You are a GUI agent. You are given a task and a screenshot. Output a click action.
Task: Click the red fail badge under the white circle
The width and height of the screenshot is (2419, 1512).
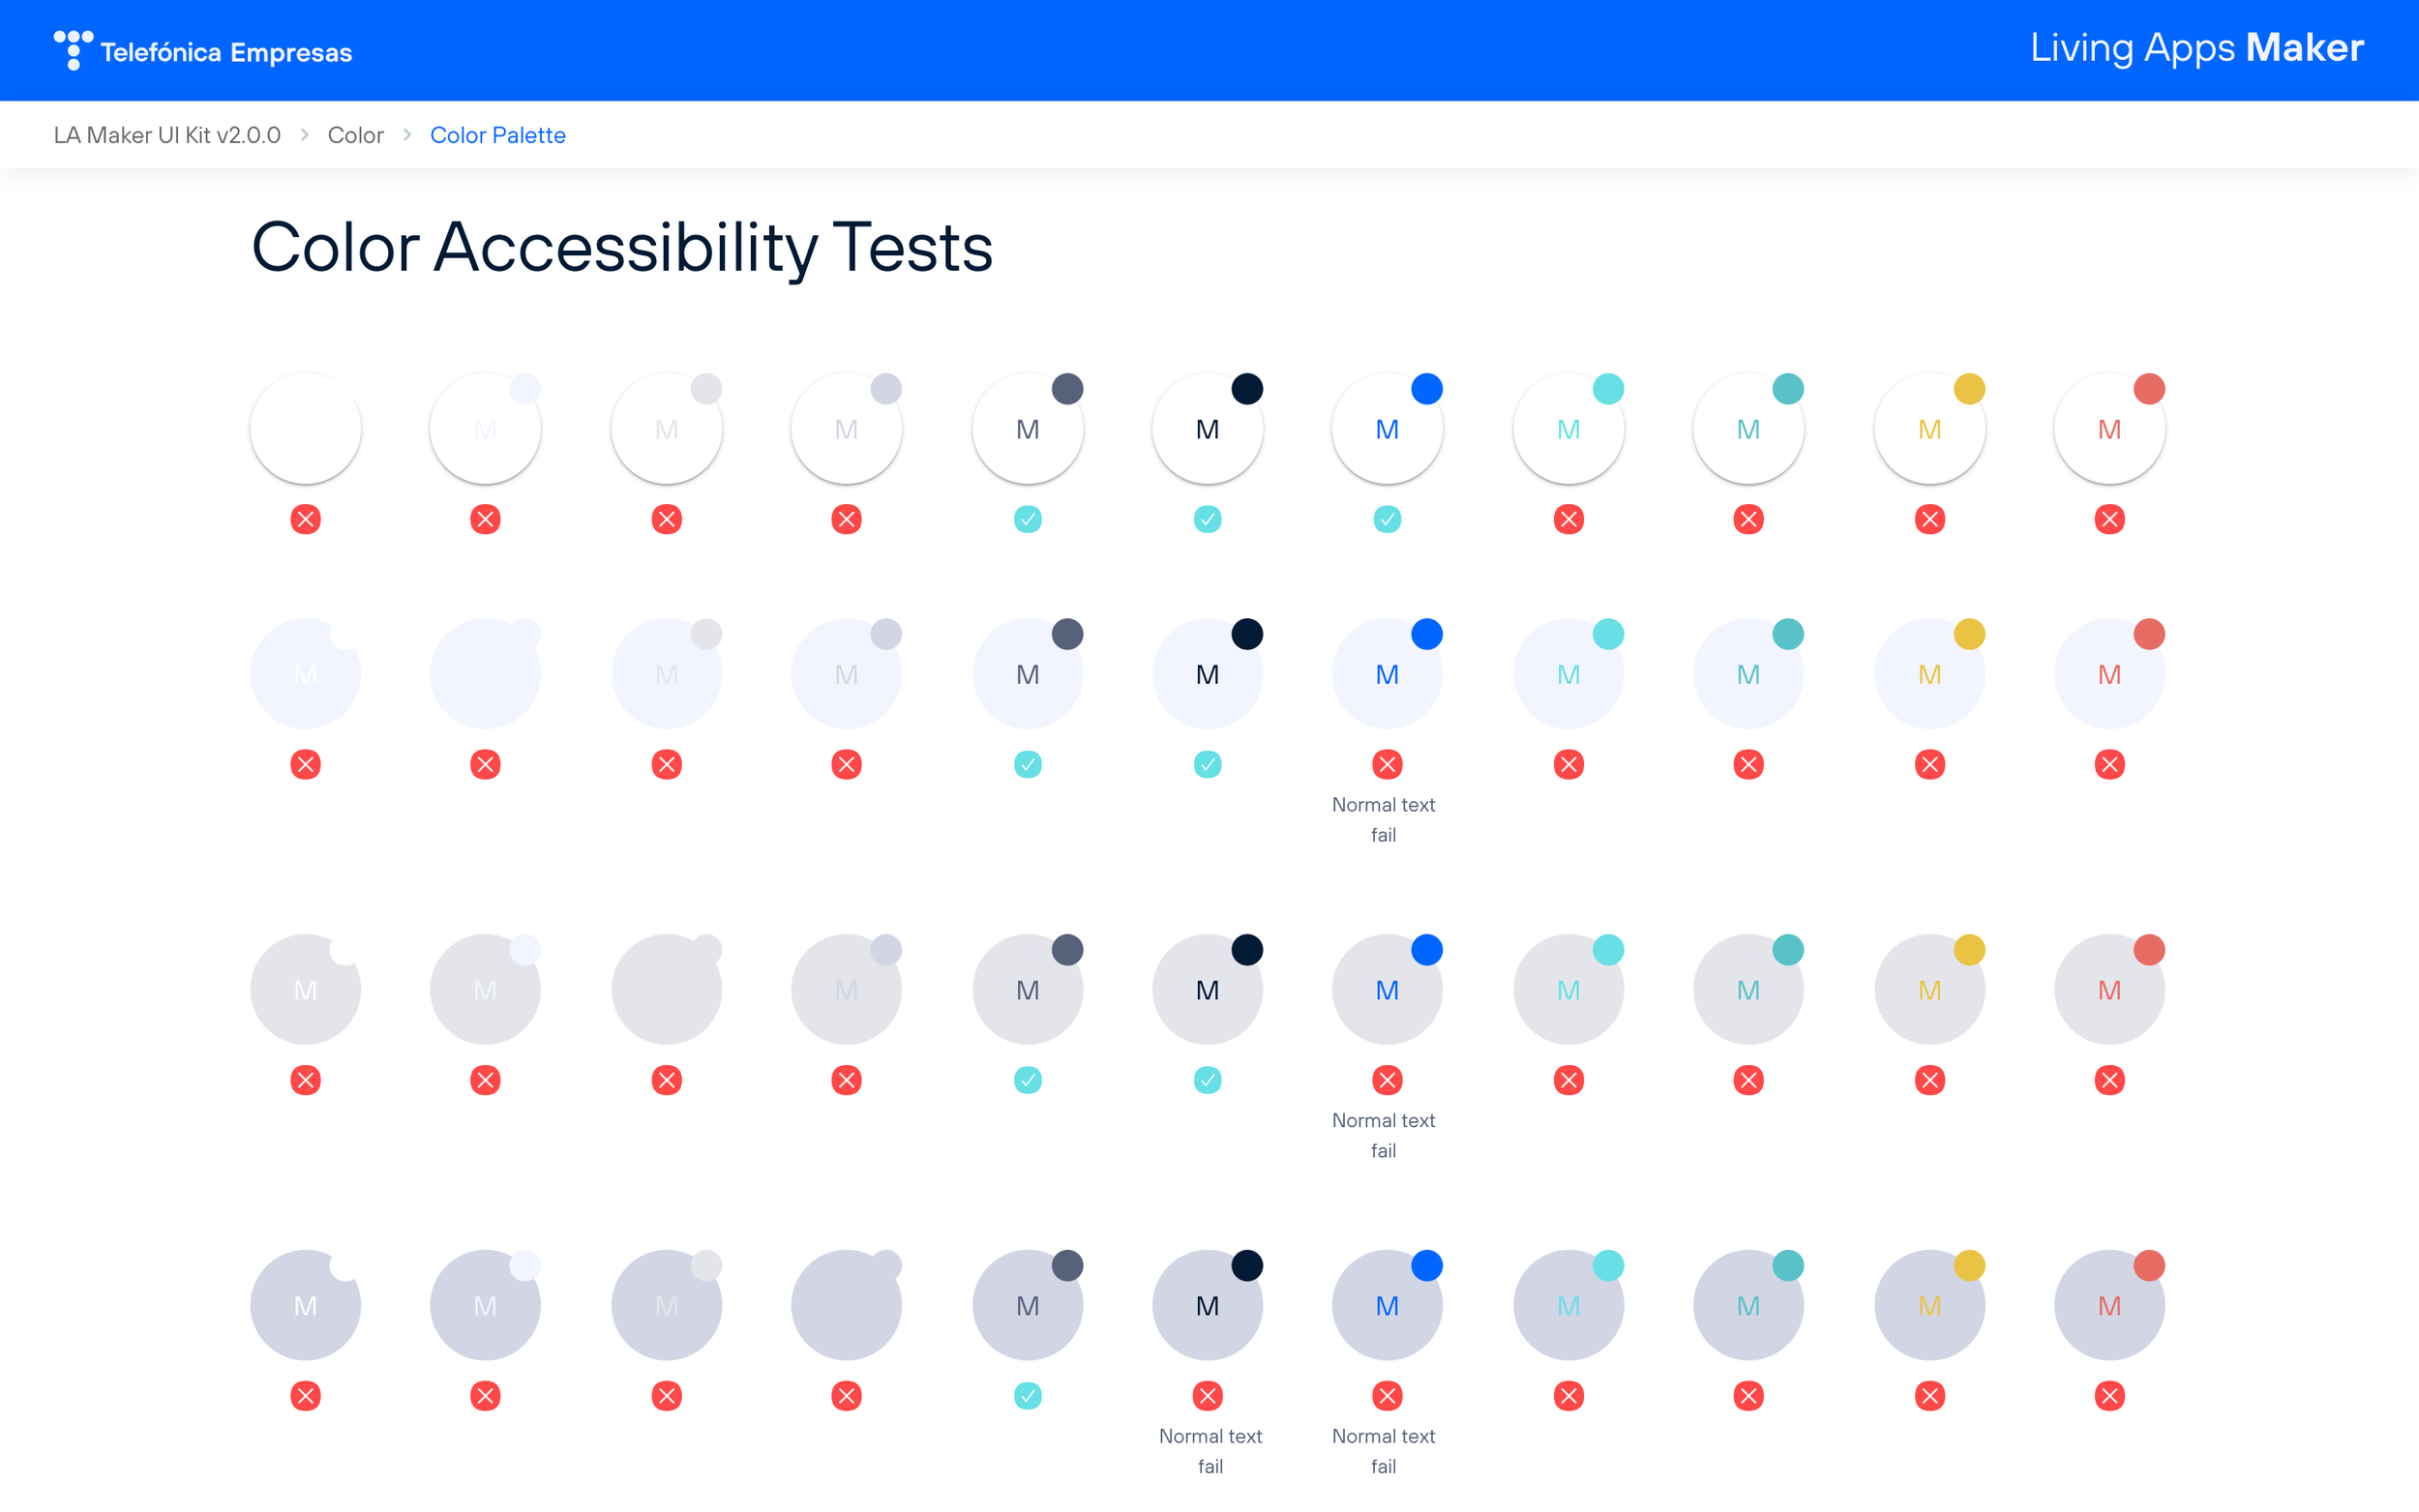click(305, 519)
